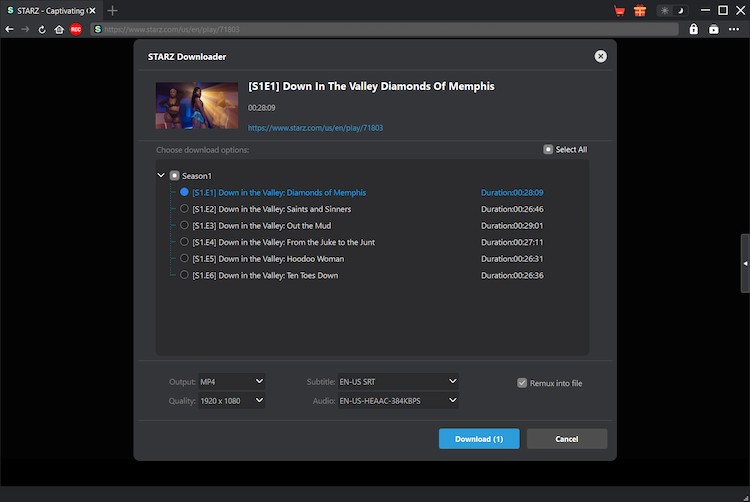This screenshot has height=502, width=750.
Task: Click the STARZ favicon in address bar
Action: [x=98, y=30]
